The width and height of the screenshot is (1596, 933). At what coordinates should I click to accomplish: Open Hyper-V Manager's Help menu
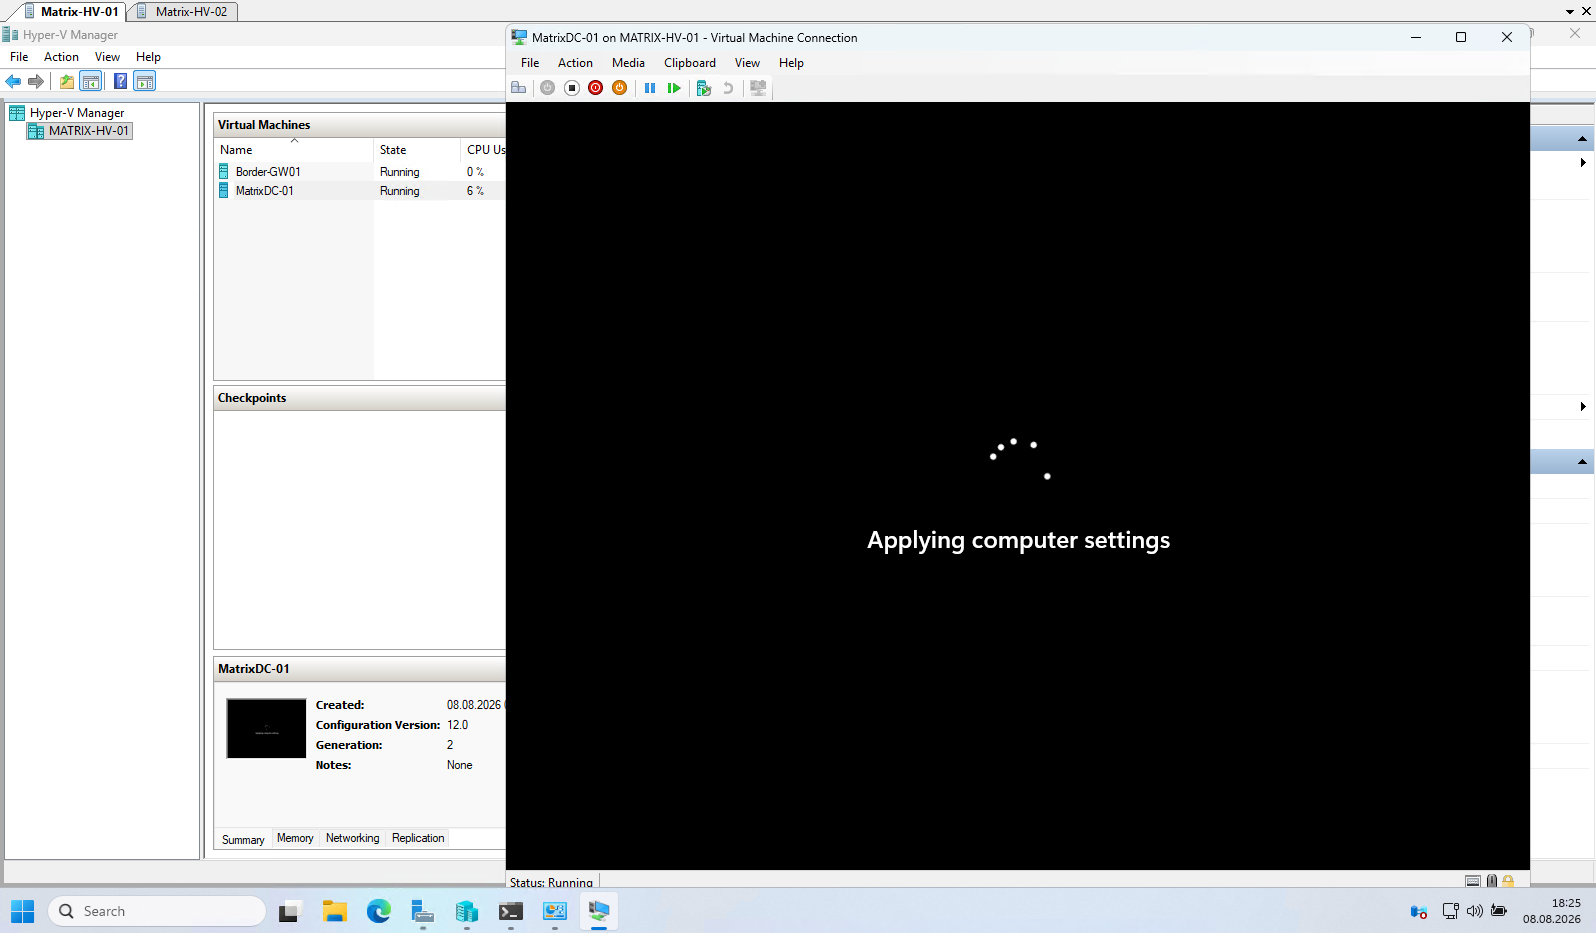[x=148, y=57]
